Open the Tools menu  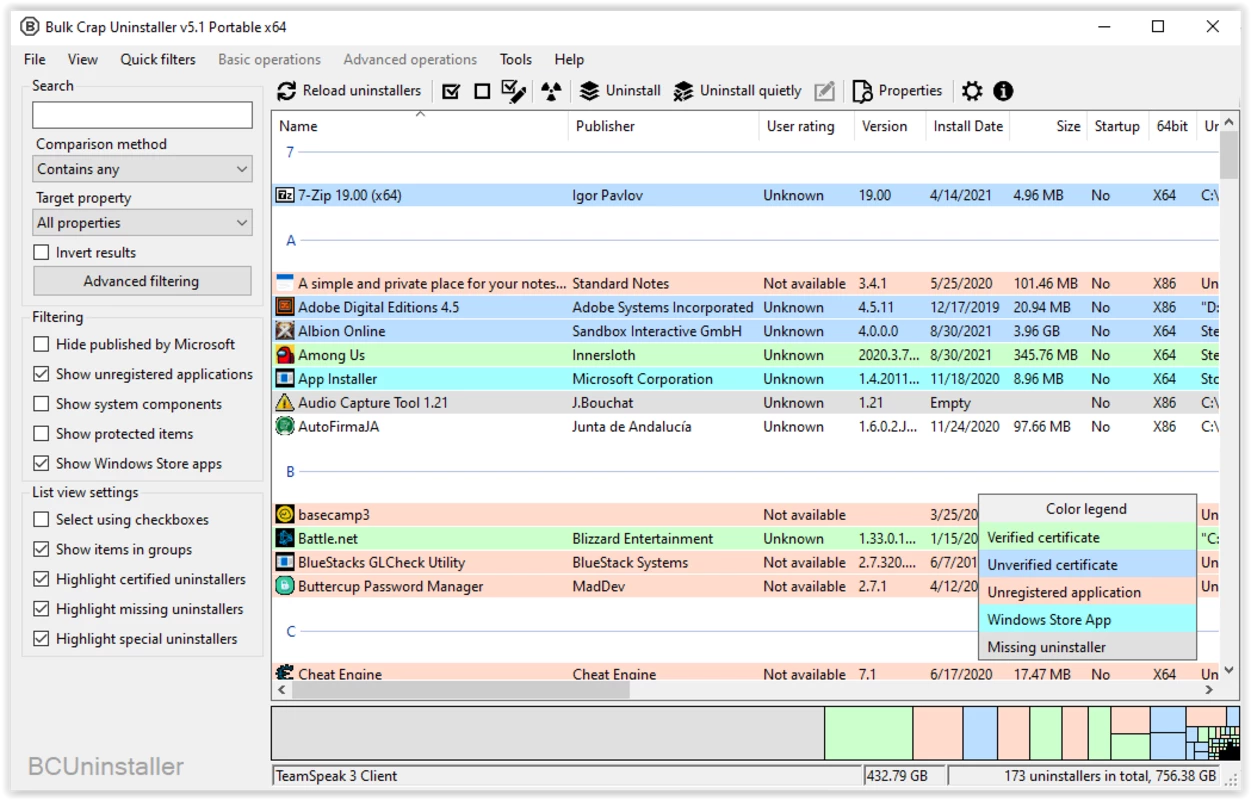click(516, 59)
